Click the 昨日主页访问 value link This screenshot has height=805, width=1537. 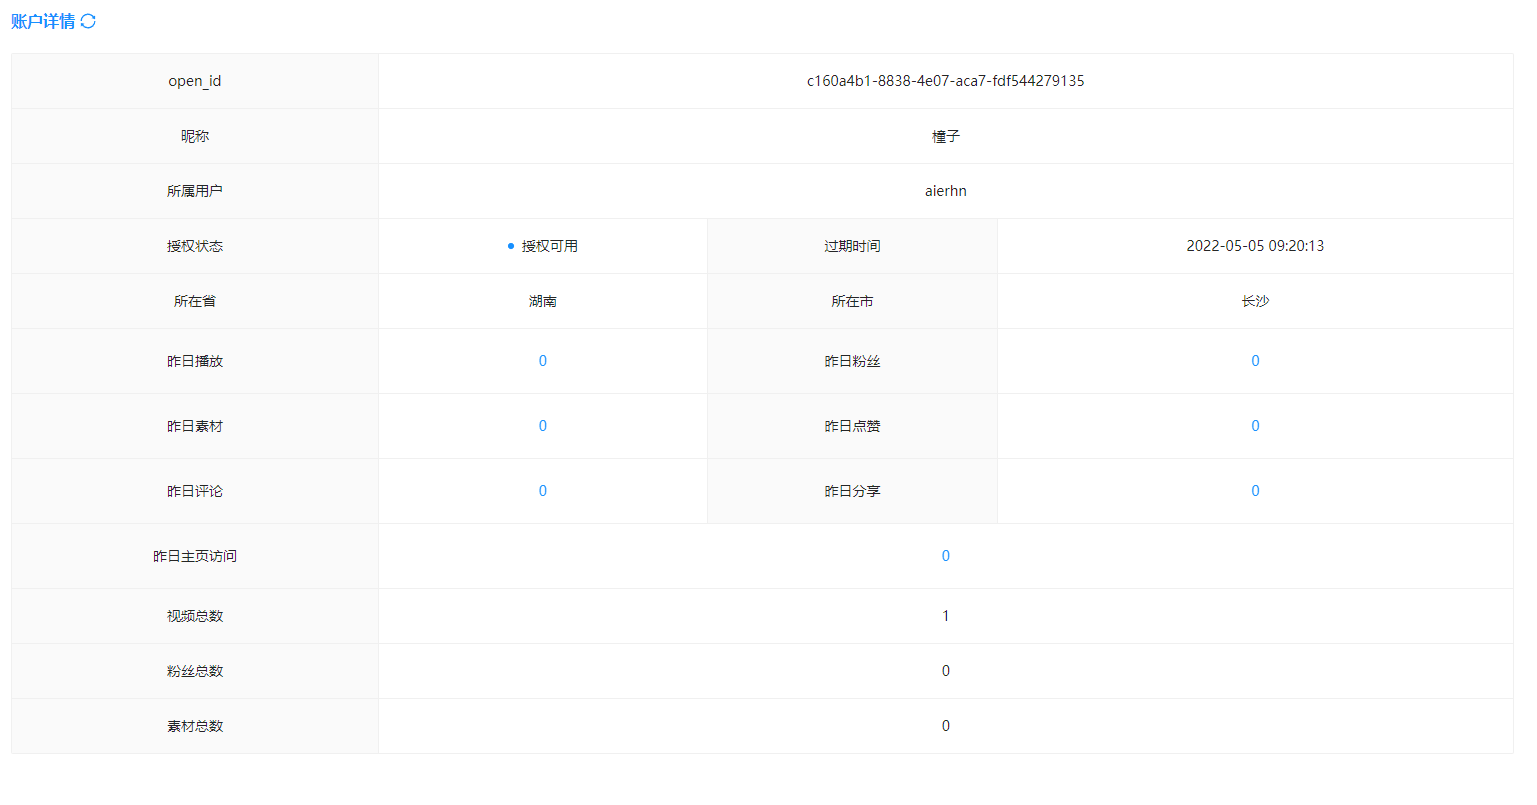(x=945, y=556)
